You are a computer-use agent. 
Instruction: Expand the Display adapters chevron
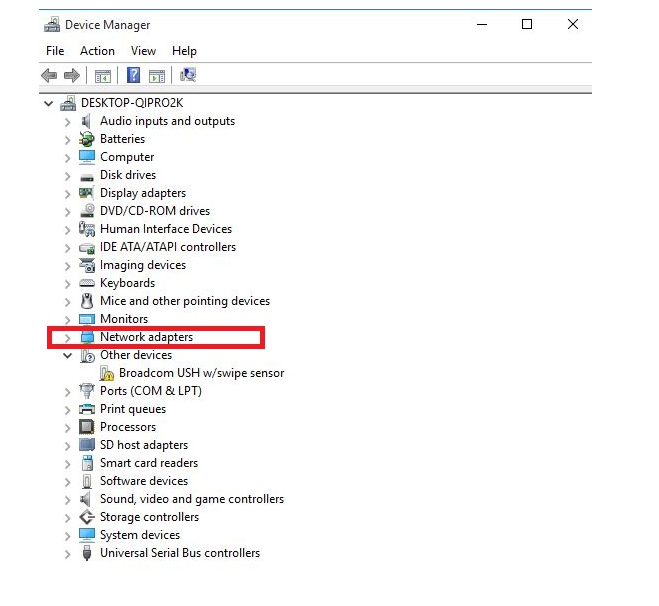[68, 194]
